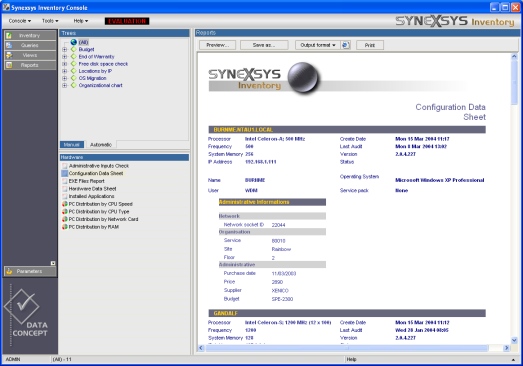
Task: Click the horizontal scrollbar right arrow
Action: pyautogui.click(x=507, y=348)
